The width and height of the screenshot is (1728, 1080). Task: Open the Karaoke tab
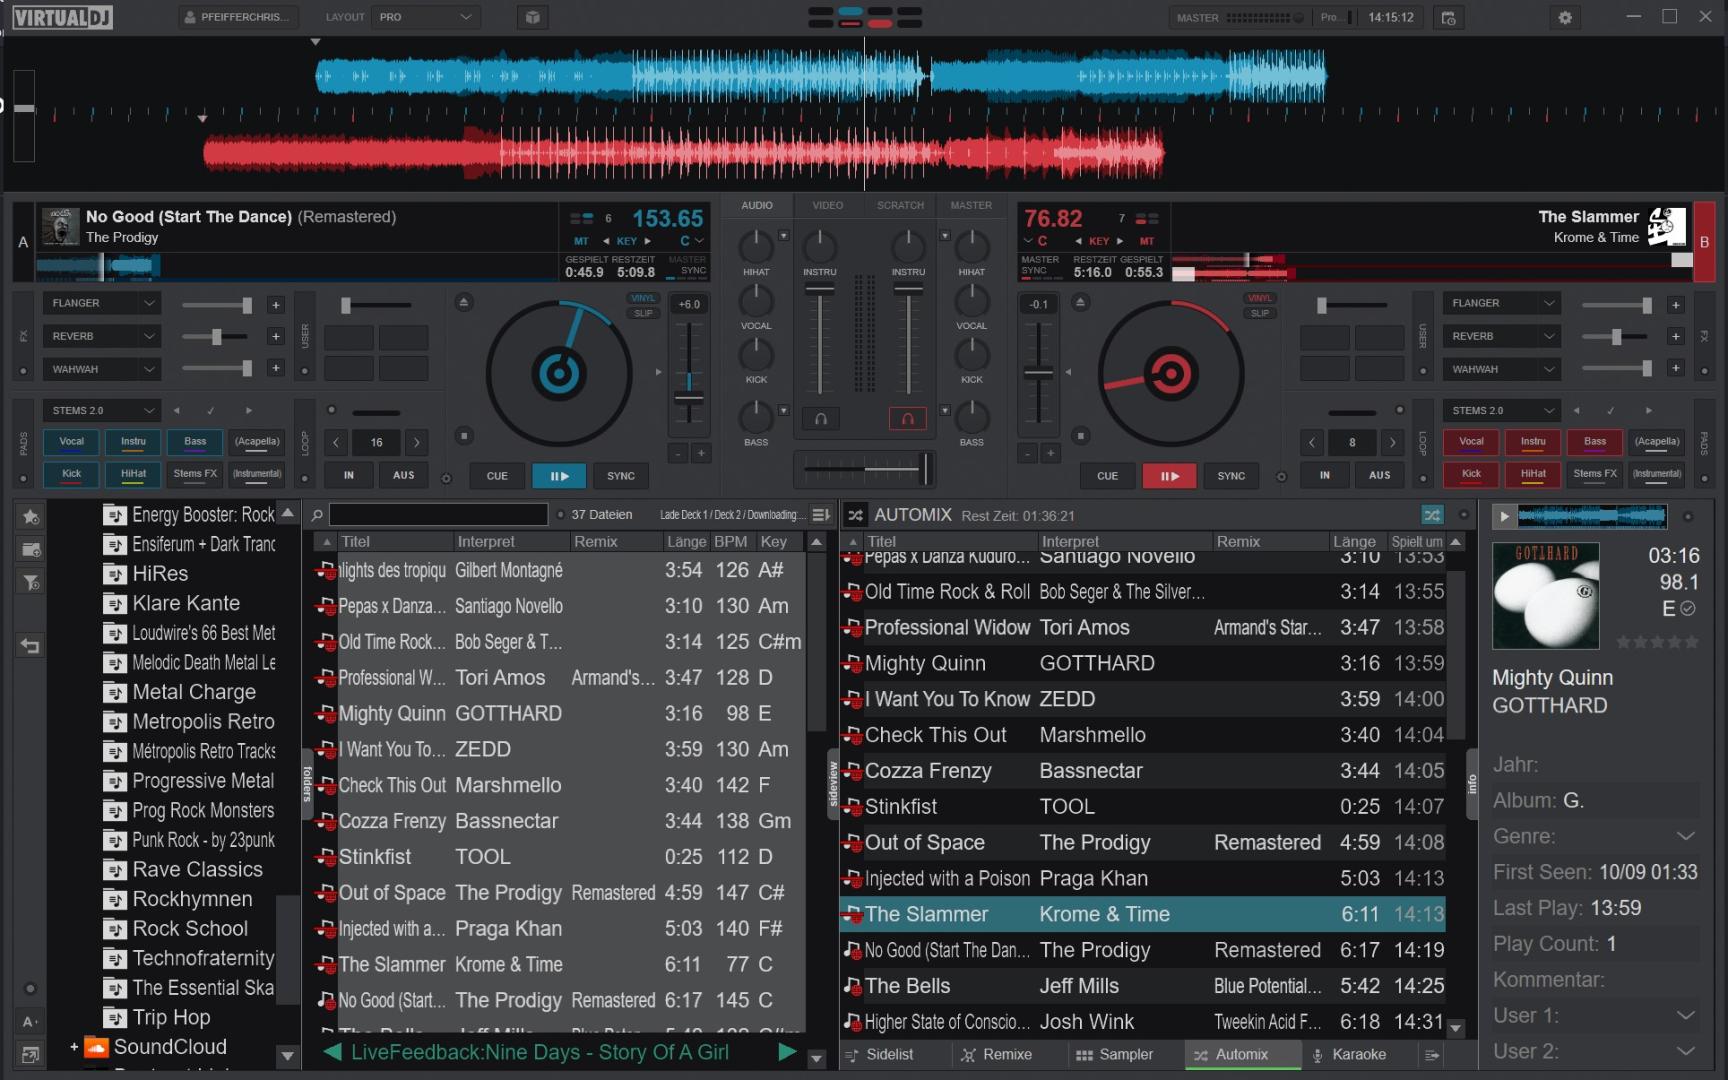[x=1349, y=1055]
